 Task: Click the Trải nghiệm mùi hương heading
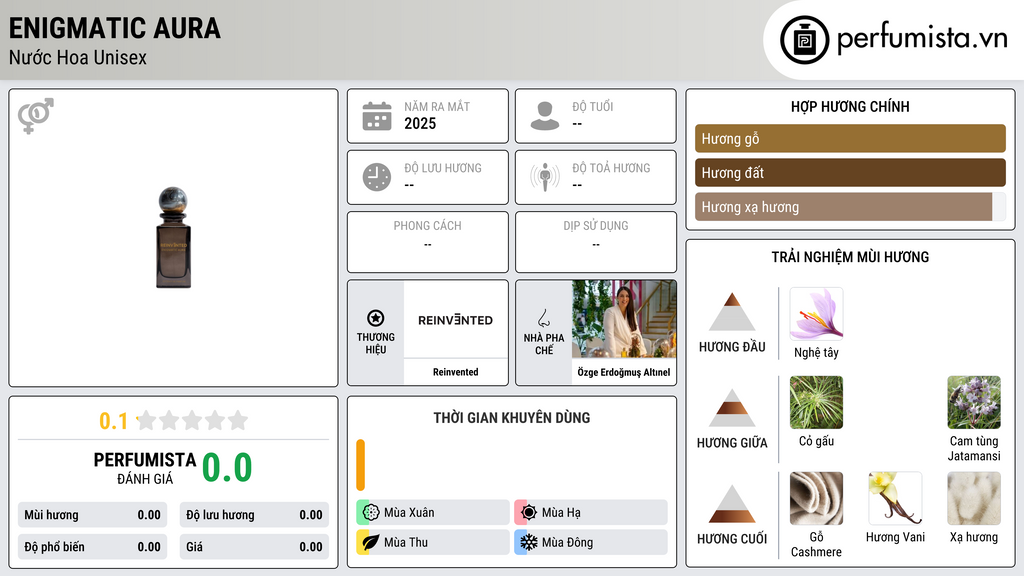pos(850,257)
